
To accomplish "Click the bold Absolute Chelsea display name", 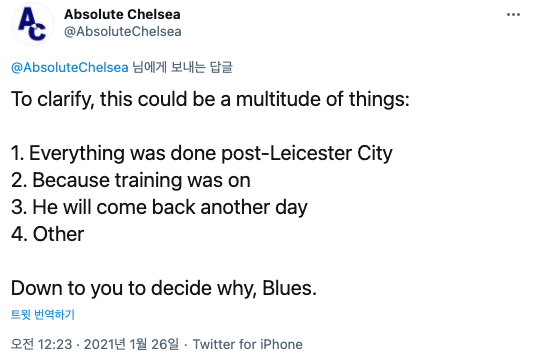I will [x=122, y=14].
